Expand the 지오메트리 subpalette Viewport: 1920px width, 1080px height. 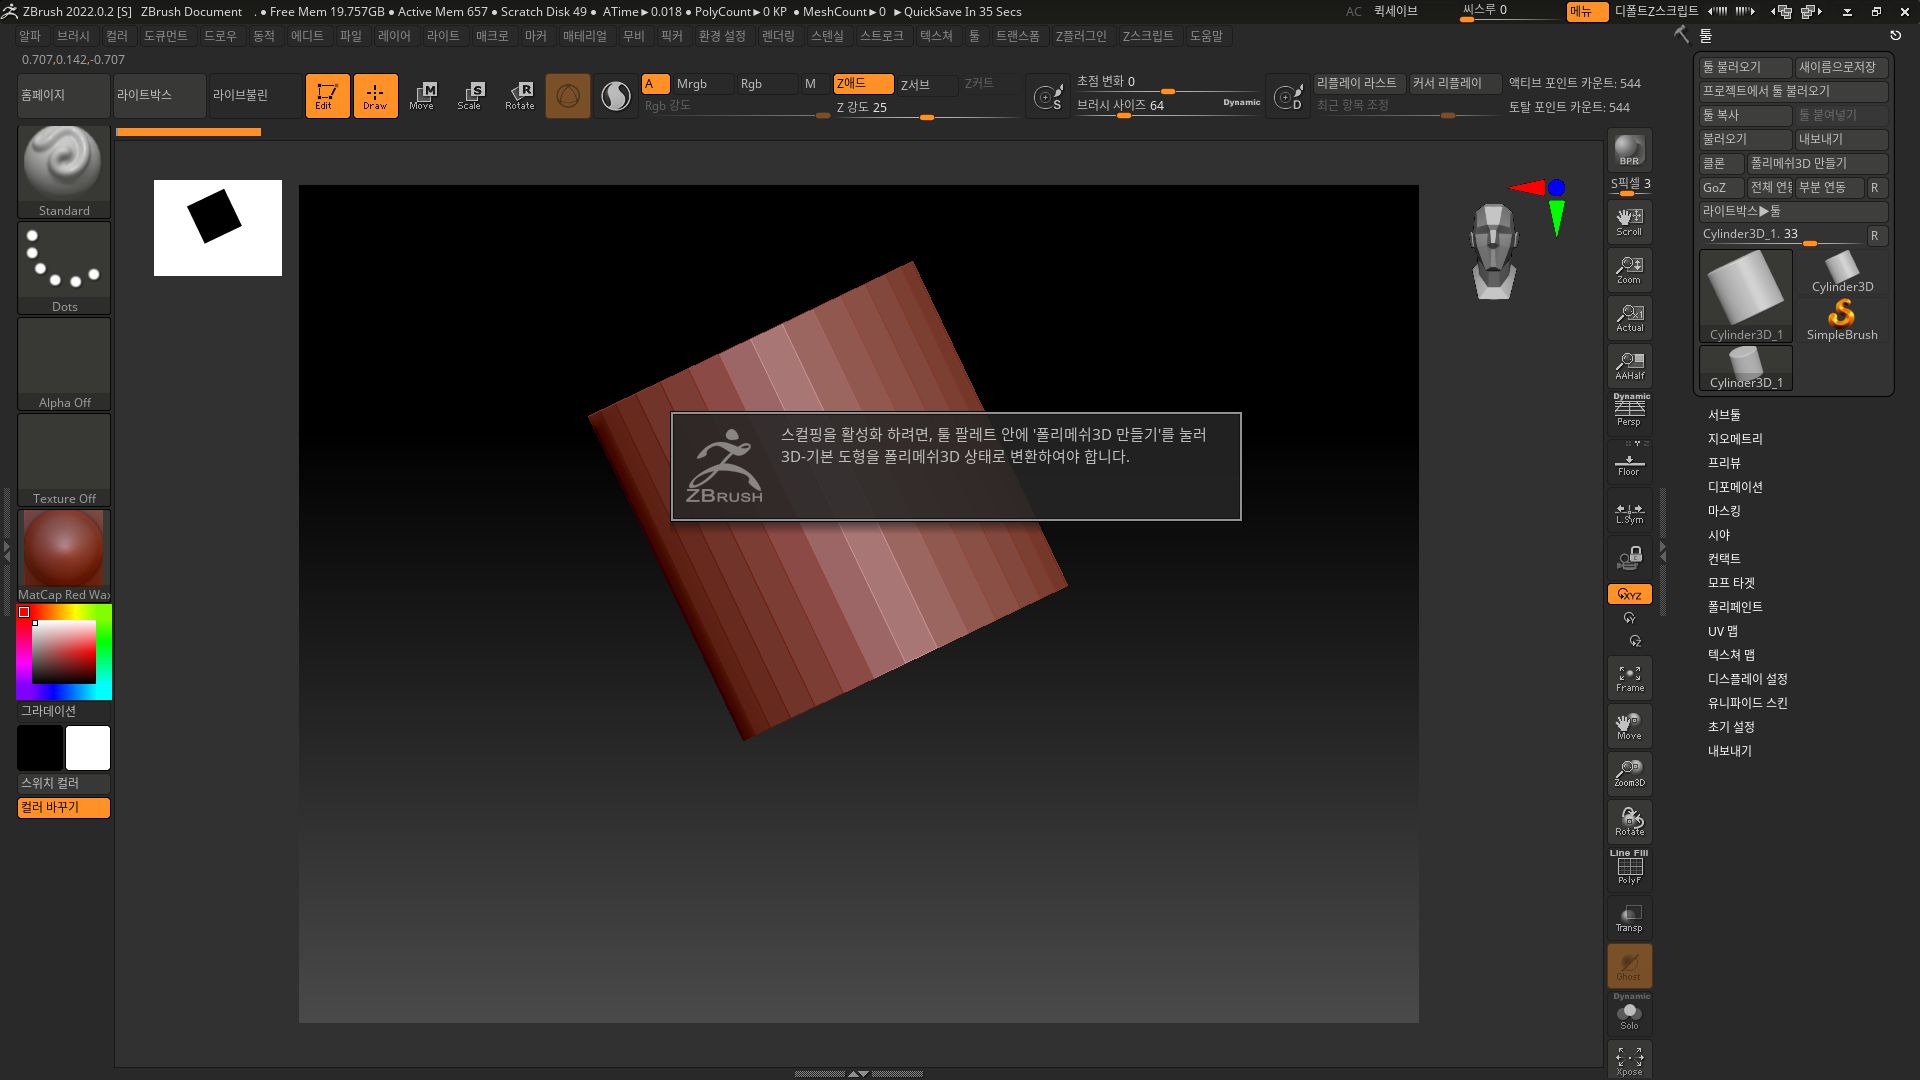tap(1735, 439)
